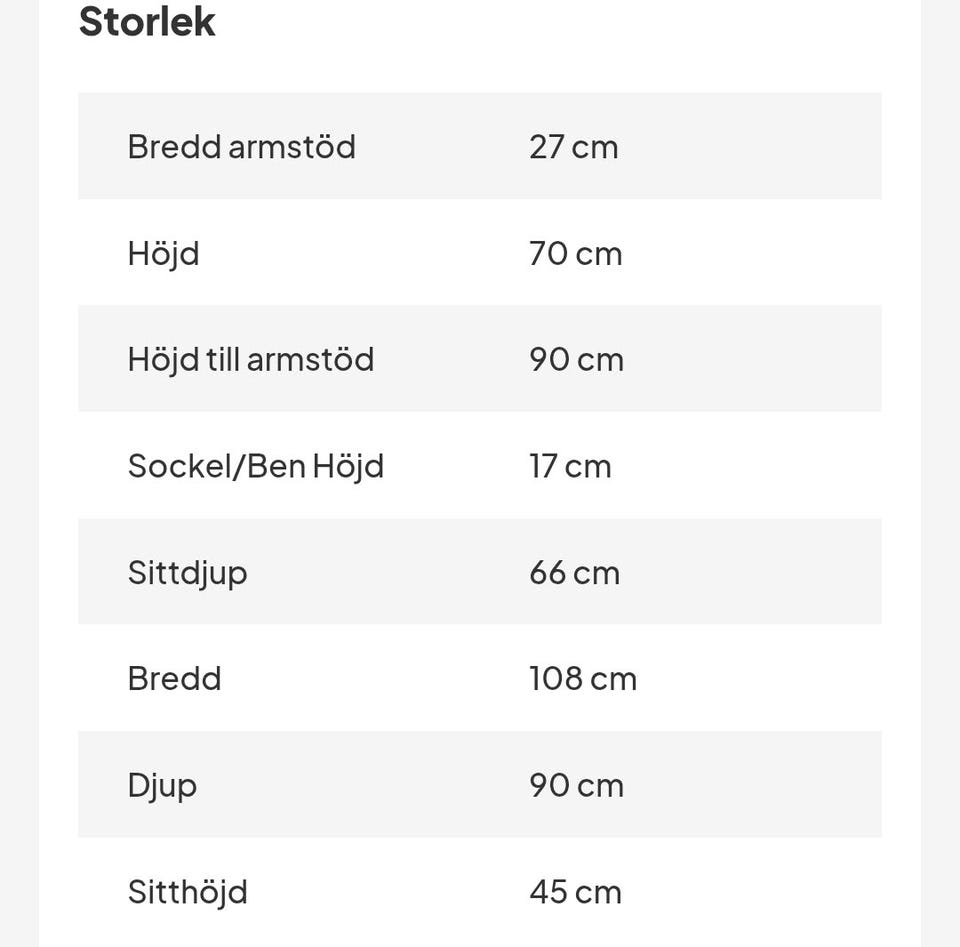960x947 pixels.
Task: Click the 90 cm value beside Höjd till armstöd
Action: [576, 360]
